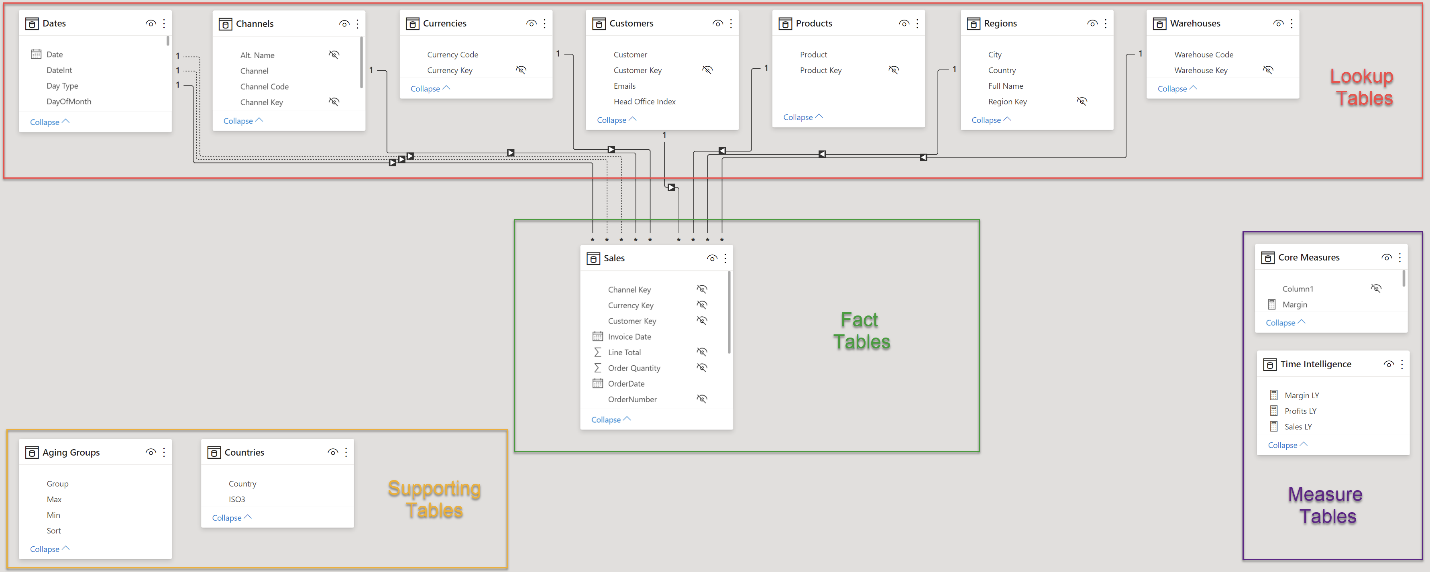Collapse the Dates table card
The image size is (1430, 572).
click(x=50, y=121)
